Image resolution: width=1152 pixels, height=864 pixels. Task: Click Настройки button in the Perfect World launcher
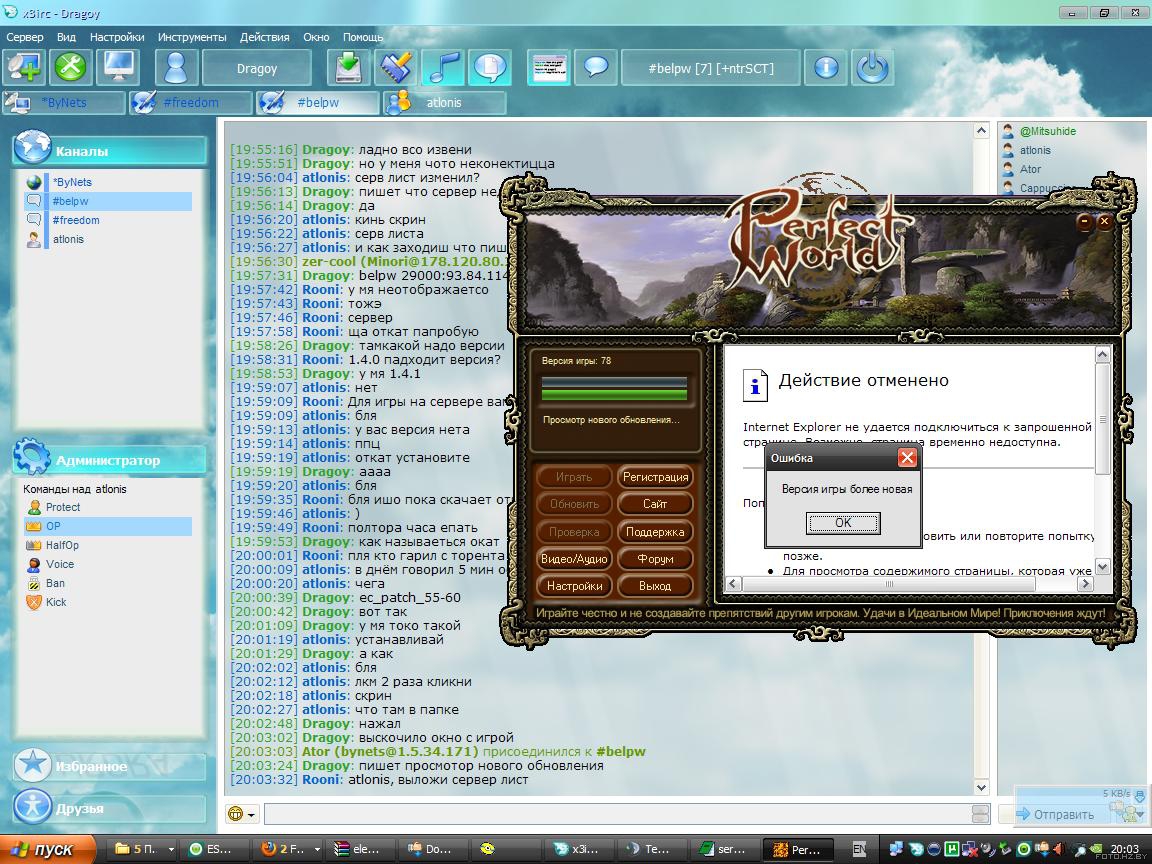point(574,586)
